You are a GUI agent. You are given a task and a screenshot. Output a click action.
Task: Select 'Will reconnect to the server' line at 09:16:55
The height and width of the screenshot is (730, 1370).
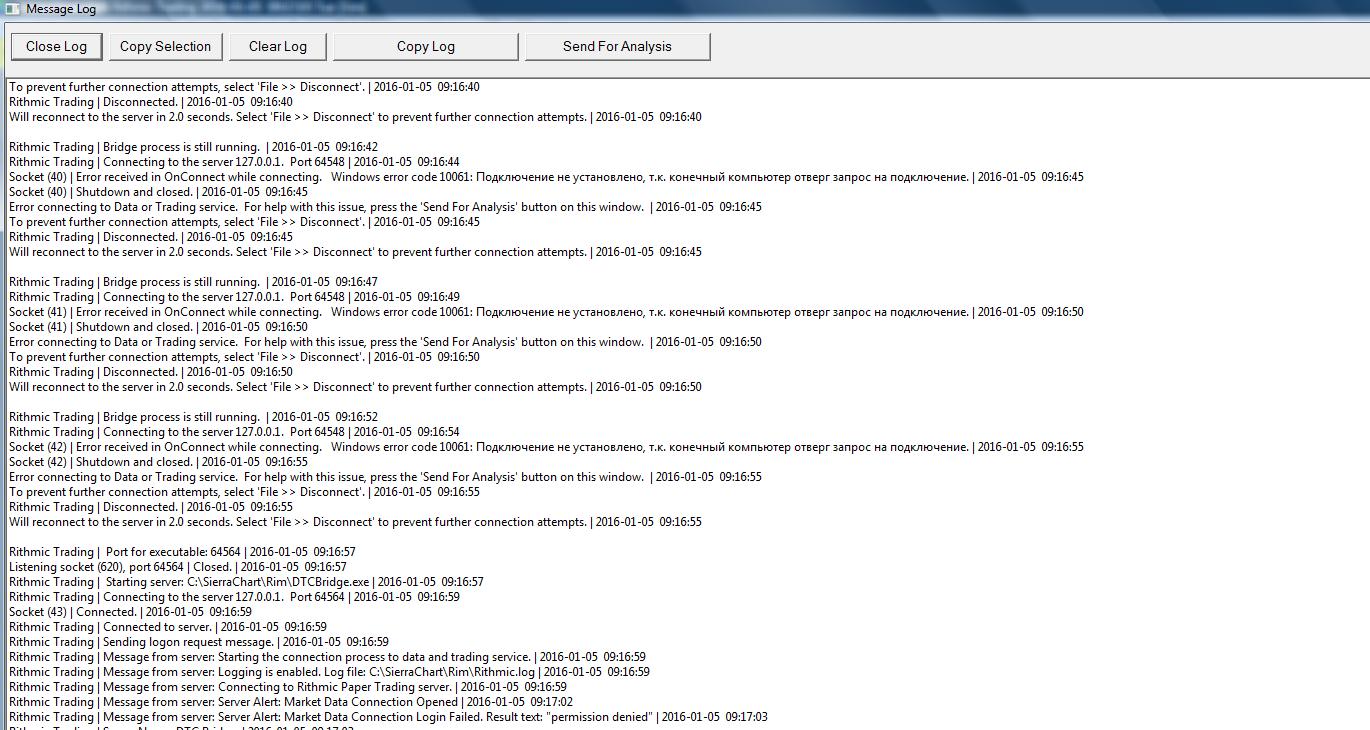tap(355, 522)
